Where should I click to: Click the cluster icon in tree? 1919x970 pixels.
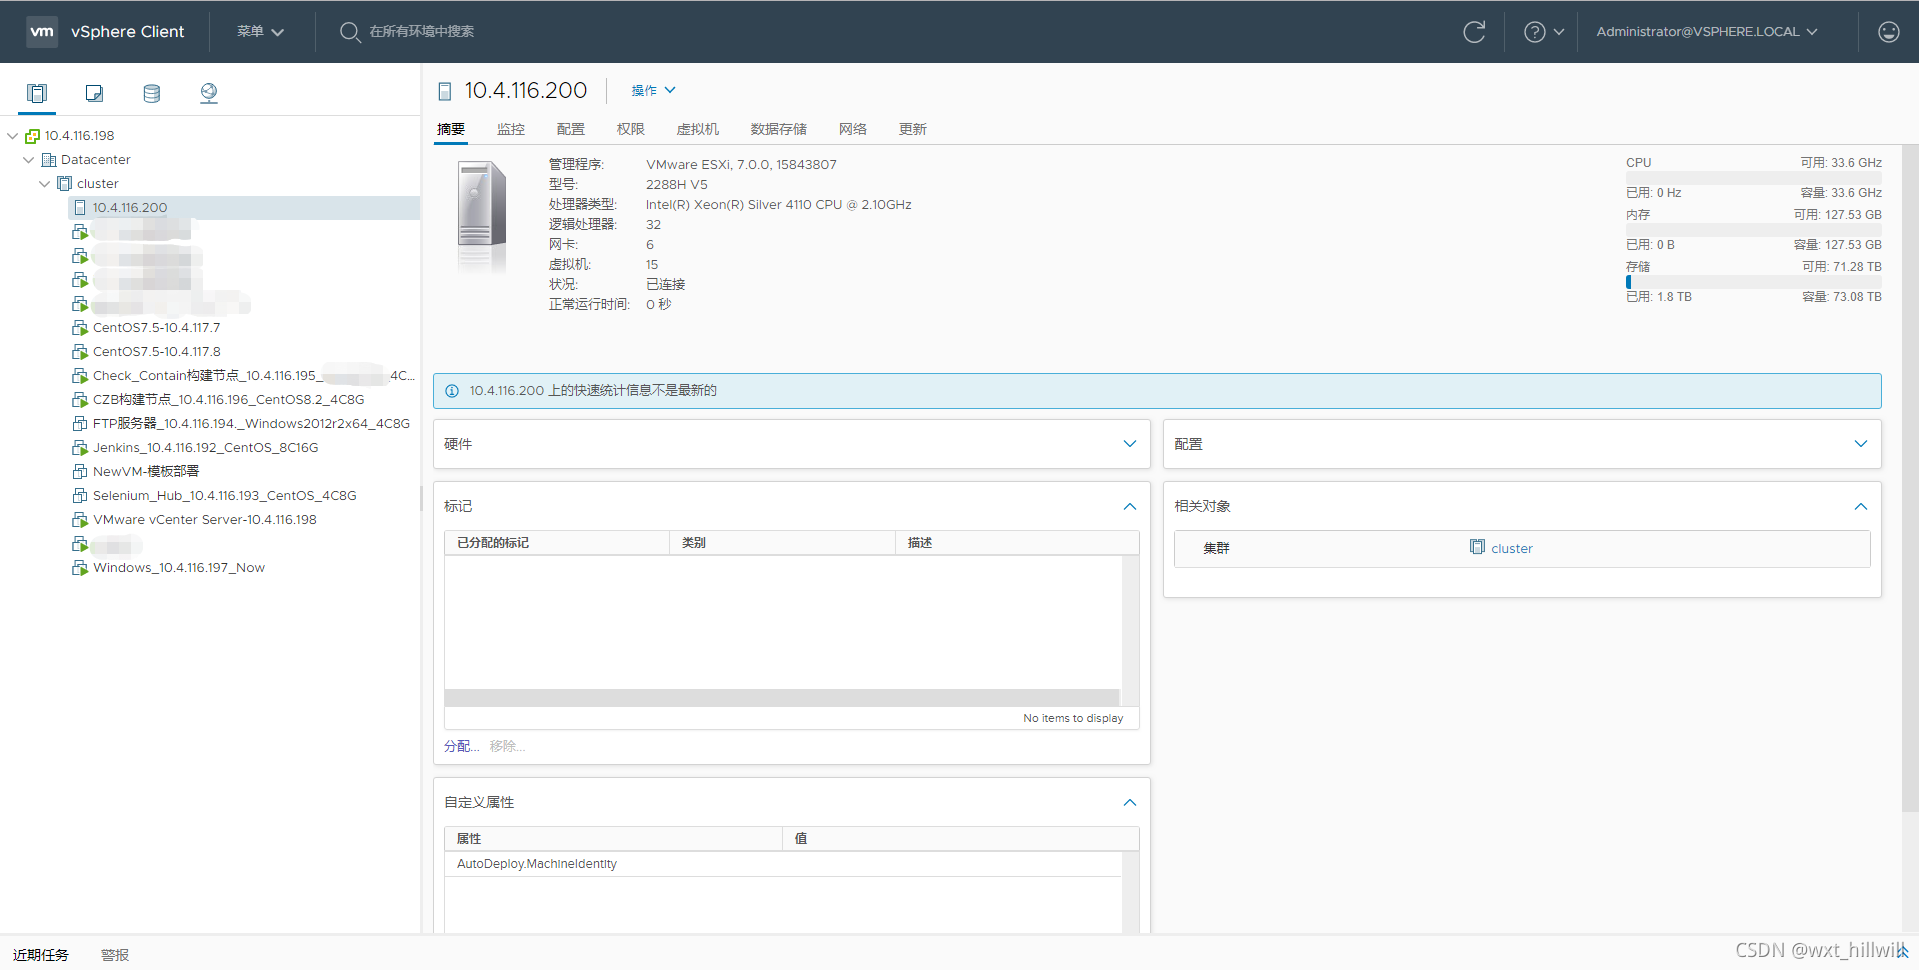(x=64, y=184)
